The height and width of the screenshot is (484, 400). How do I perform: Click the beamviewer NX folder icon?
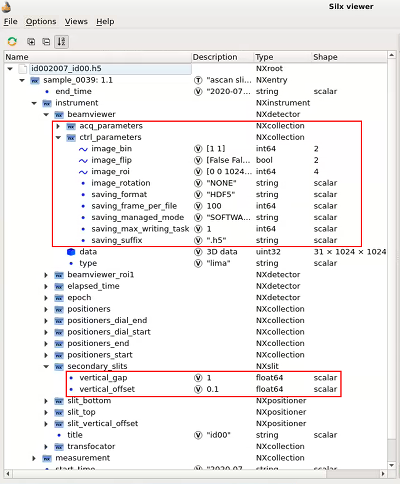click(x=59, y=115)
